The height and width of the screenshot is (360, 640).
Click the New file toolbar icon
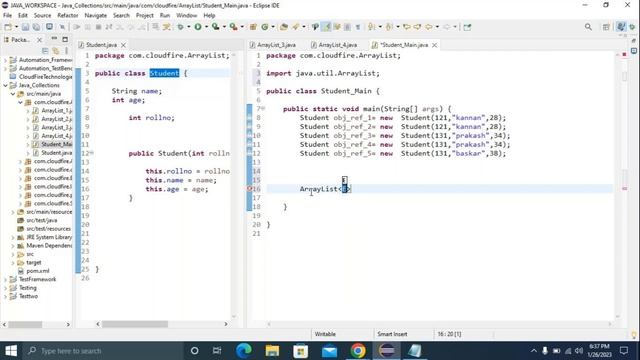8,27
